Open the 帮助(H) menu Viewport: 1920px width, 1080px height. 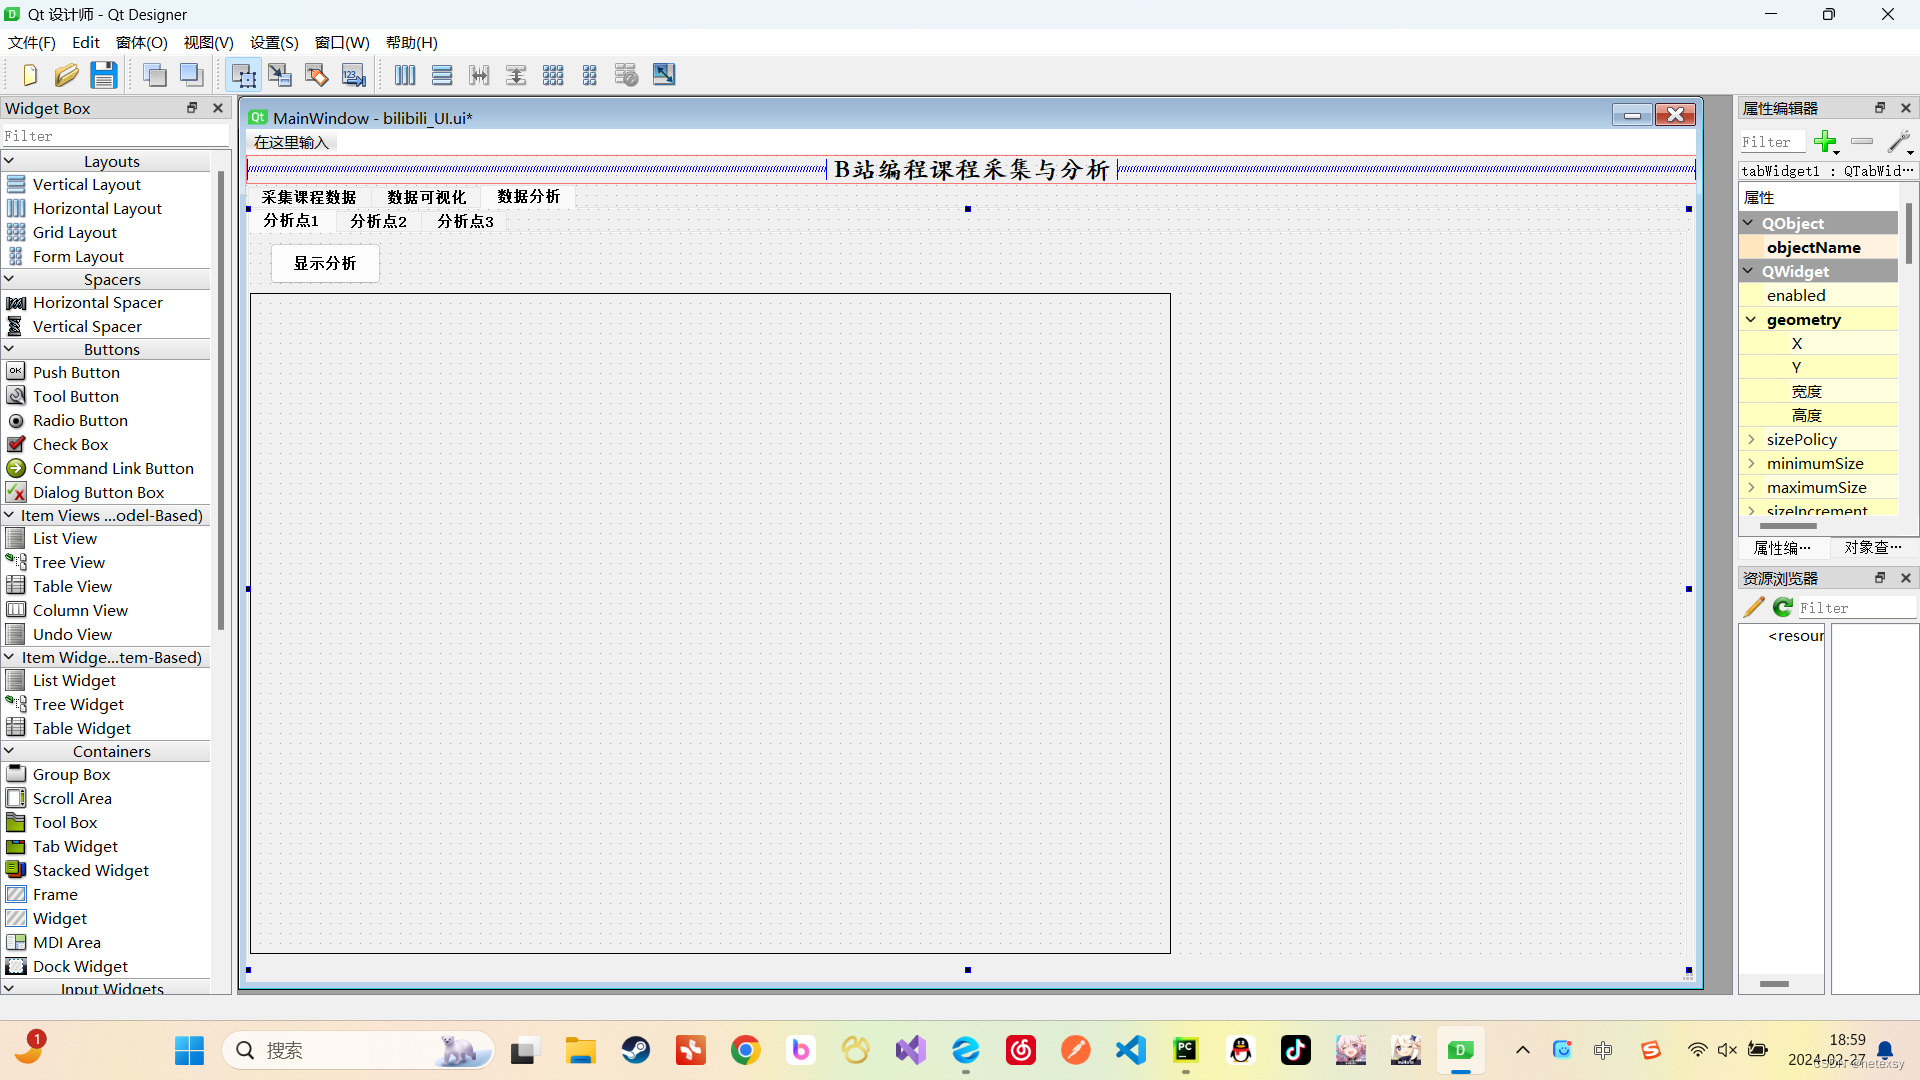(412, 42)
